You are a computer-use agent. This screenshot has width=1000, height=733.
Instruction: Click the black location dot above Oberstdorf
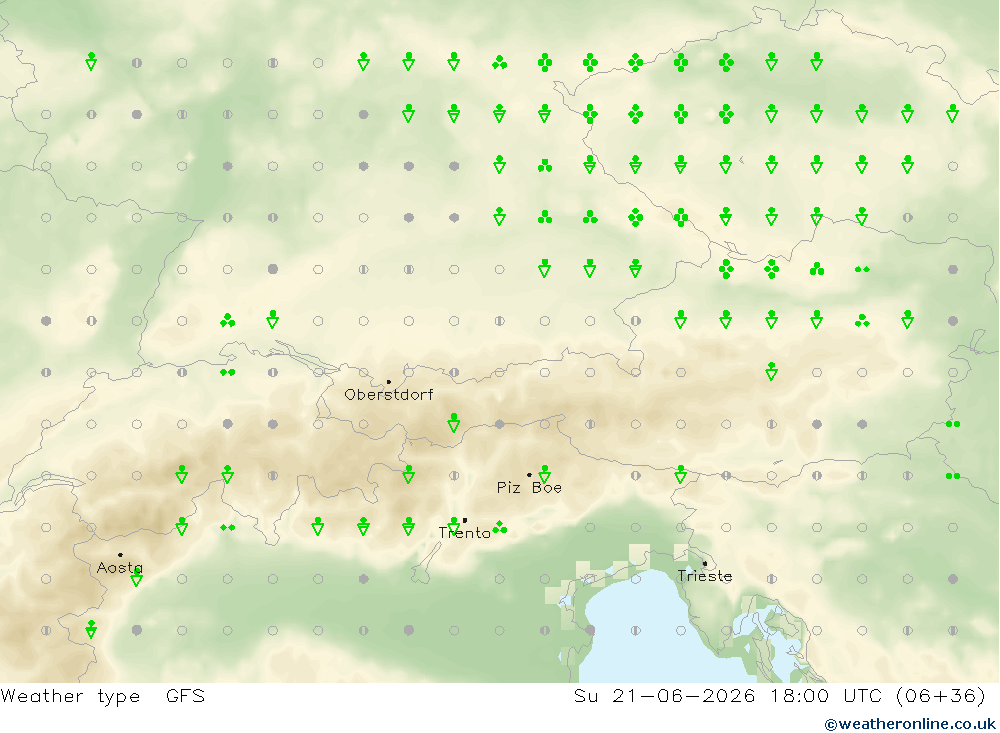point(389,381)
